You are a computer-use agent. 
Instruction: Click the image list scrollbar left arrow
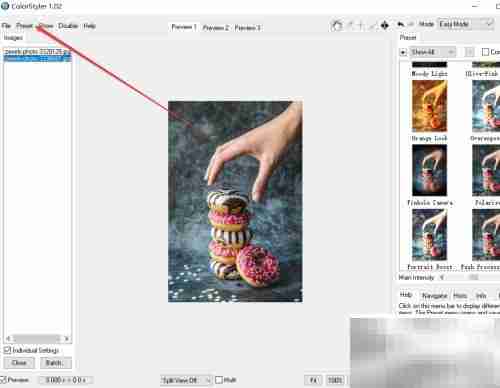[x=8, y=339]
